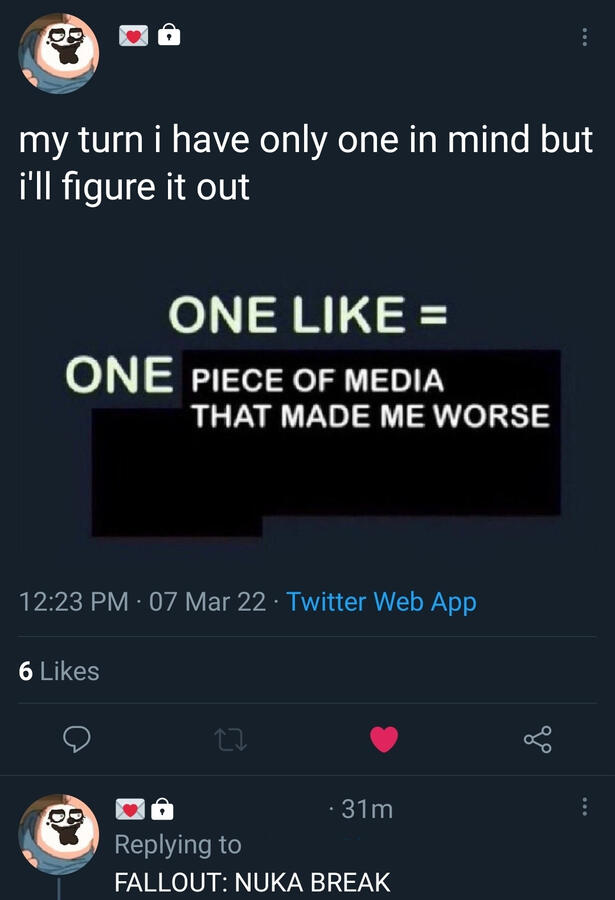This screenshot has height=900, width=615.
Task: Open the Twitter Web App source link
Action: [378, 601]
